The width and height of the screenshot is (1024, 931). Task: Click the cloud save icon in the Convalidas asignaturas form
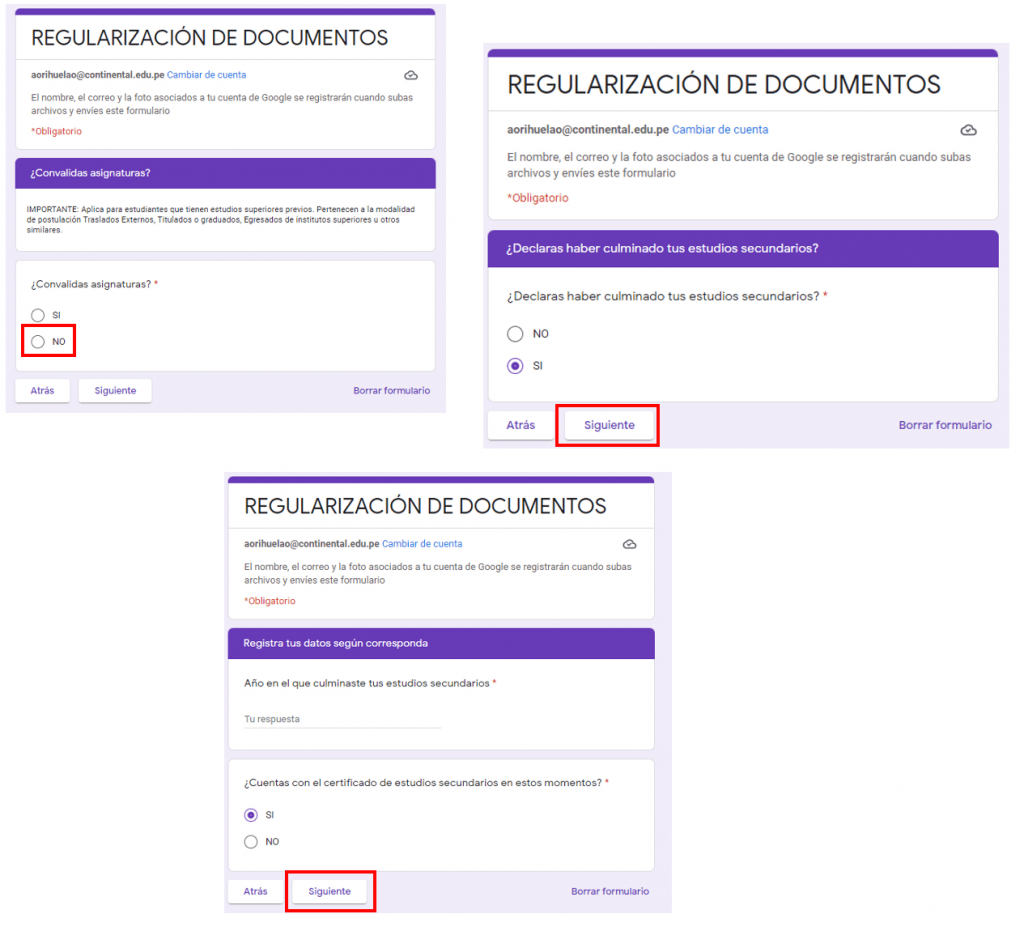(410, 76)
